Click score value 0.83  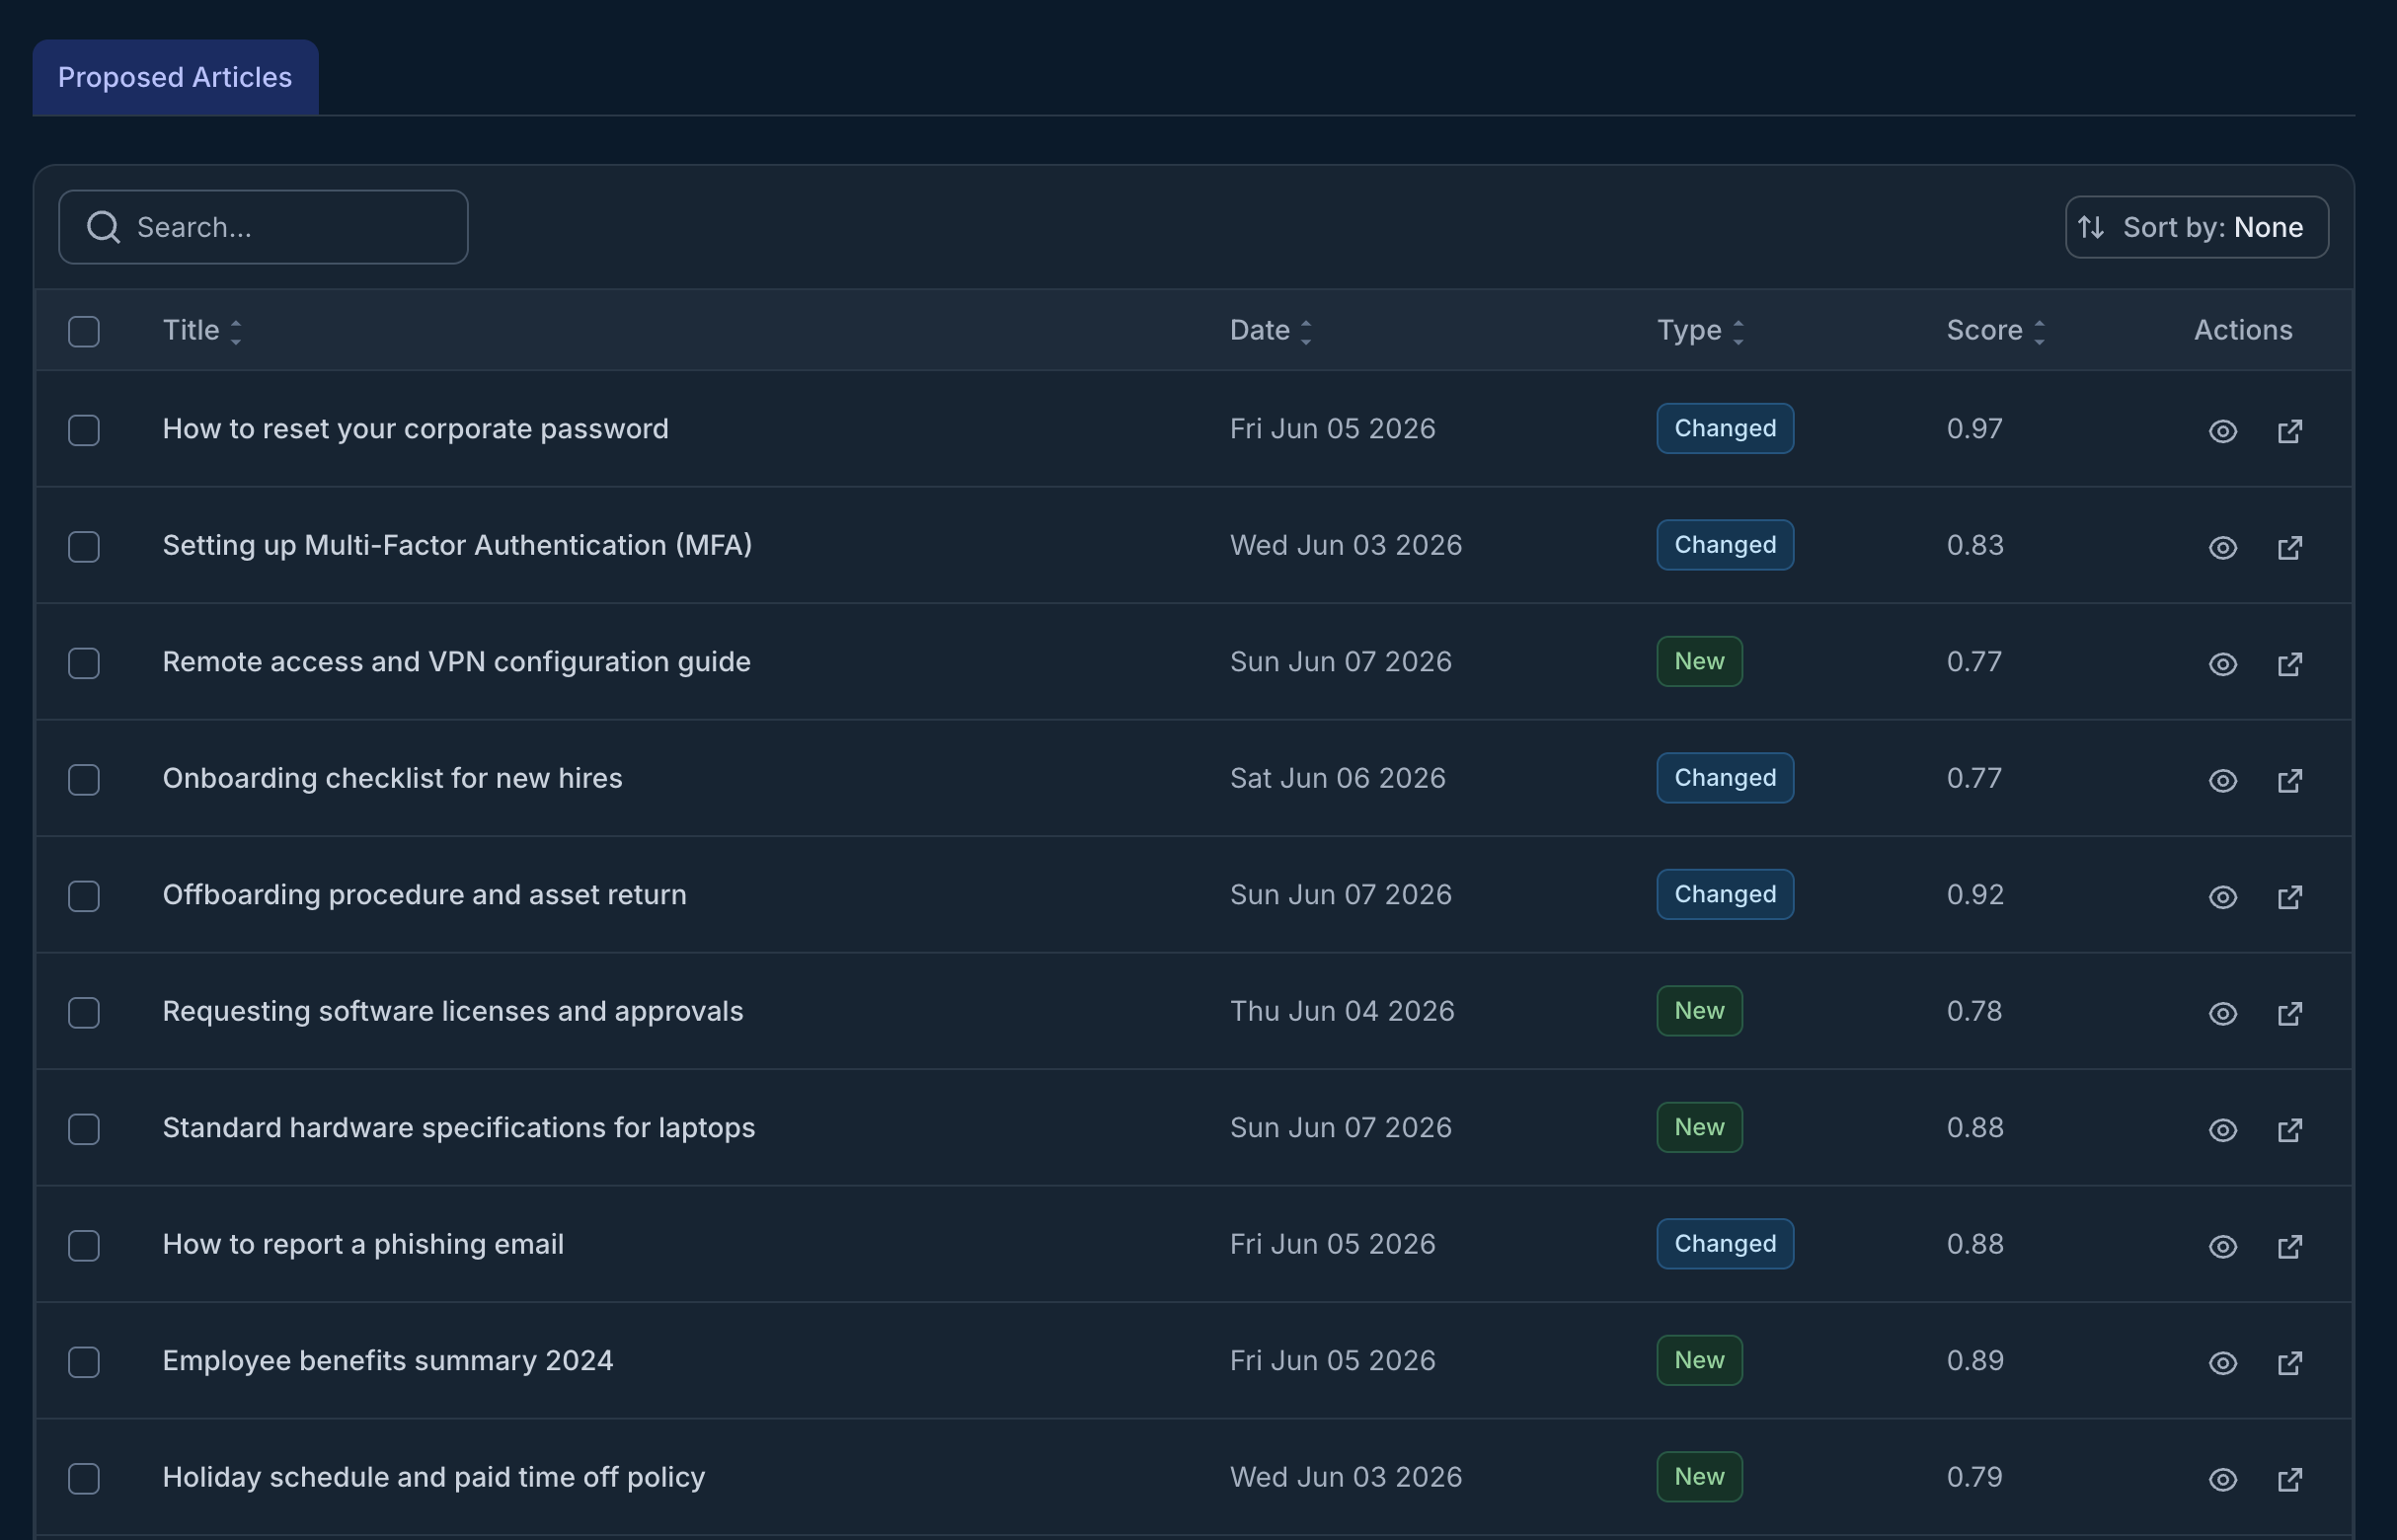pos(1974,545)
